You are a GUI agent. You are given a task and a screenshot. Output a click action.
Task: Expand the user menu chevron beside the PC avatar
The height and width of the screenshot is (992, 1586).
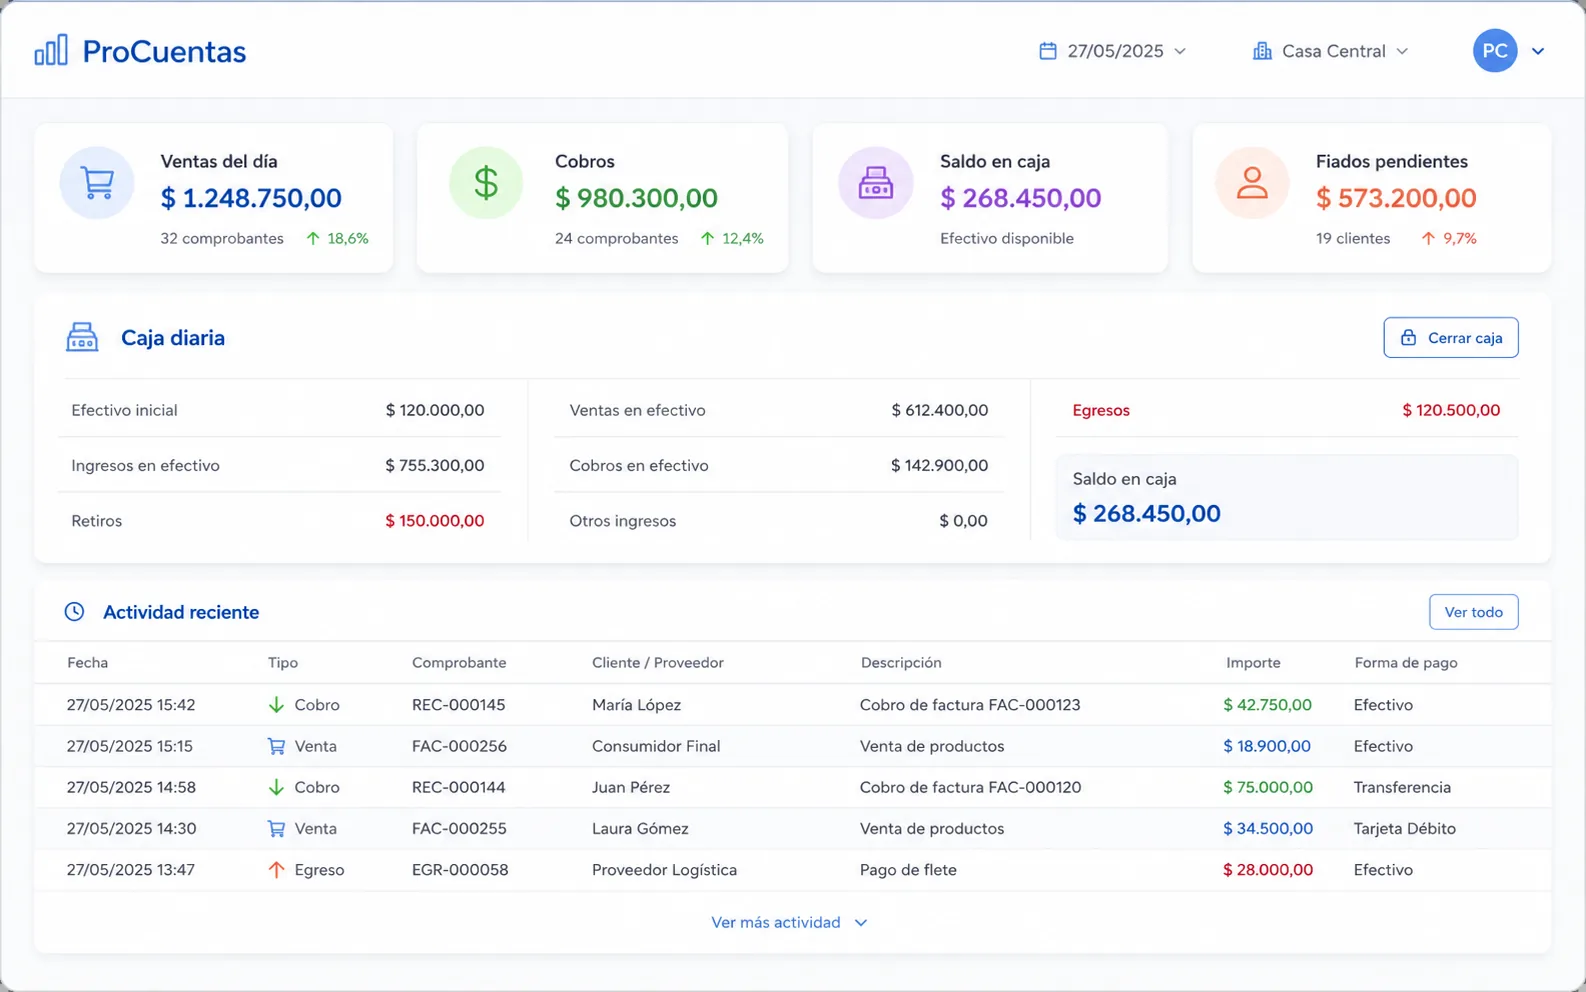1538,51
